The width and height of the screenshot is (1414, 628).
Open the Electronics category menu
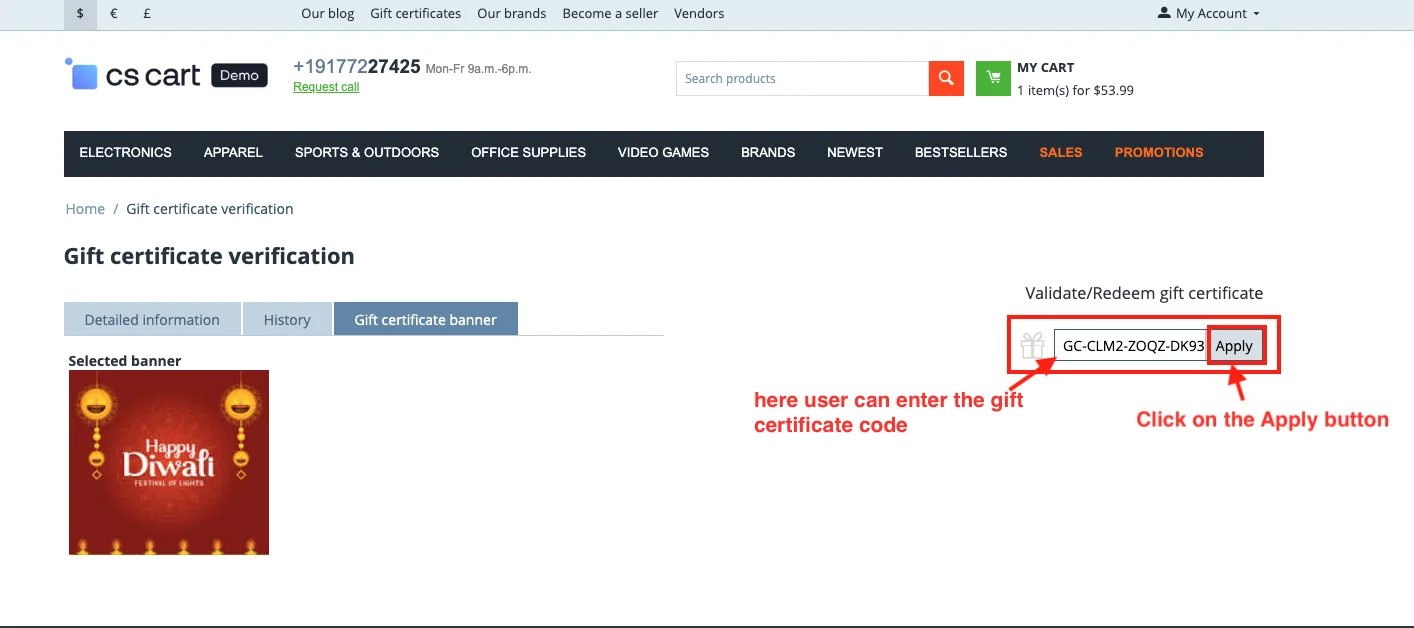tap(125, 153)
